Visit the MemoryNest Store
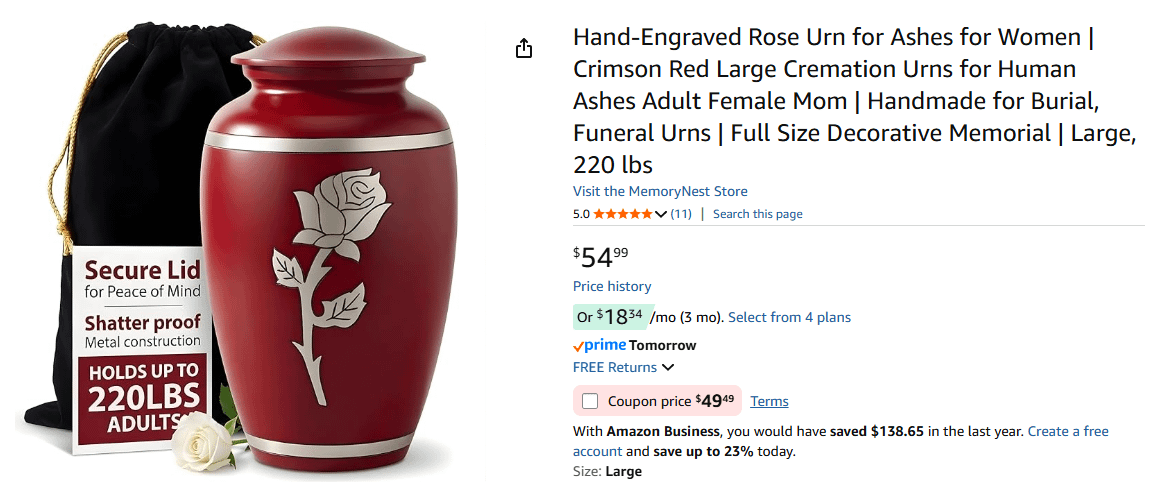The height and width of the screenshot is (482, 1157). (660, 191)
